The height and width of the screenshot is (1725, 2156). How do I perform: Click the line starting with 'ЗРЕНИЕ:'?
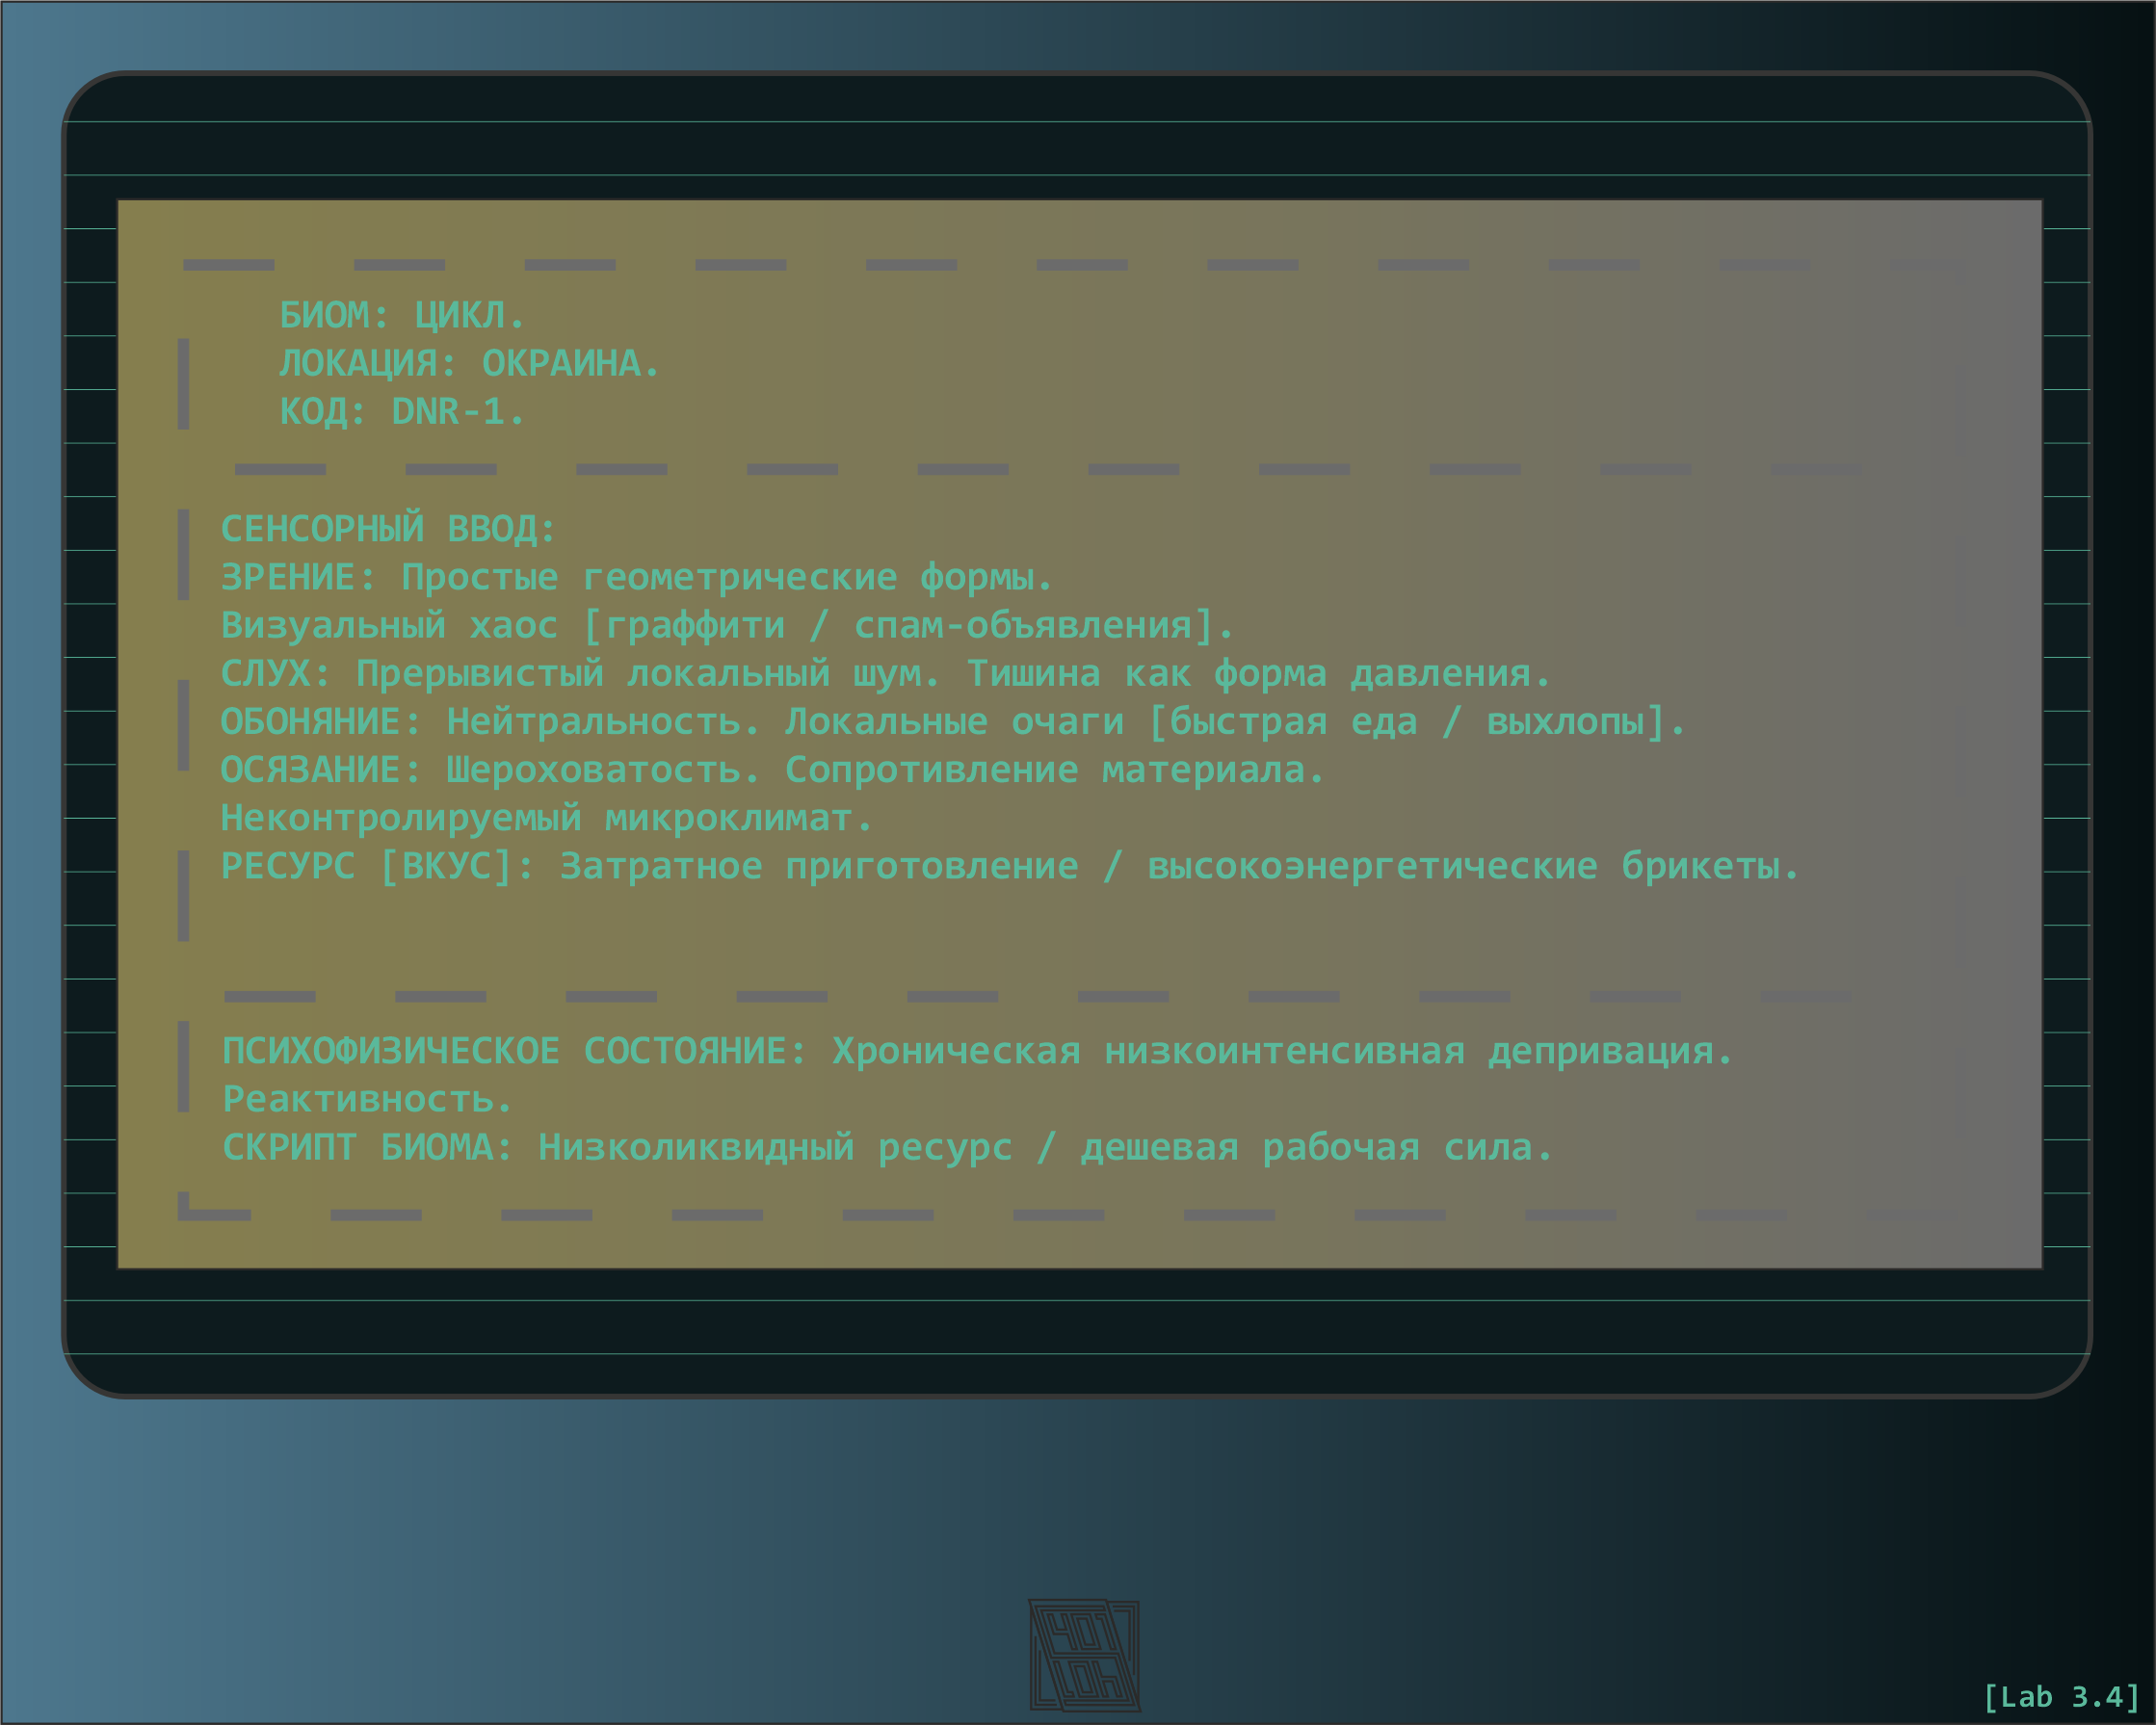point(637,578)
